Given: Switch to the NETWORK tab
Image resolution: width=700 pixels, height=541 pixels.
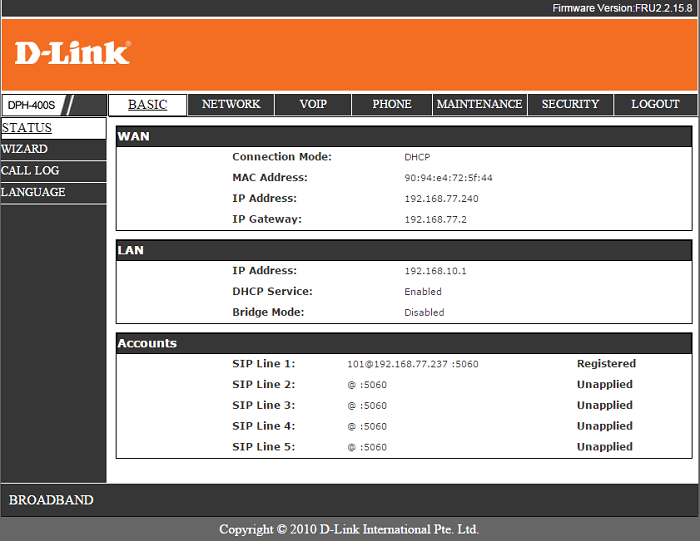Looking at the screenshot, I should (231, 104).
